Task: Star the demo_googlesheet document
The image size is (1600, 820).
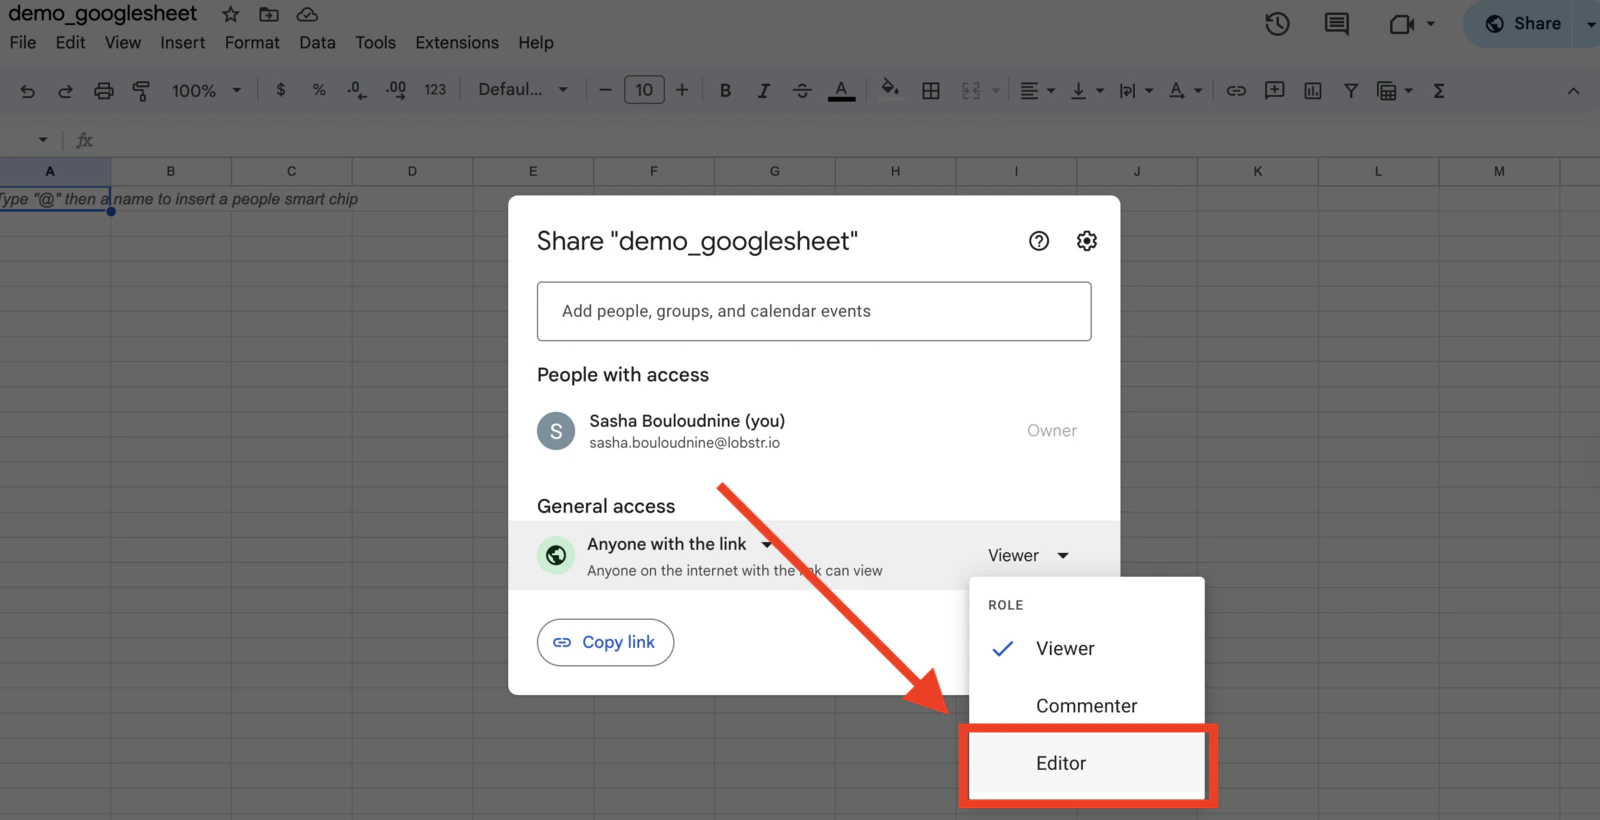Action: click(231, 14)
